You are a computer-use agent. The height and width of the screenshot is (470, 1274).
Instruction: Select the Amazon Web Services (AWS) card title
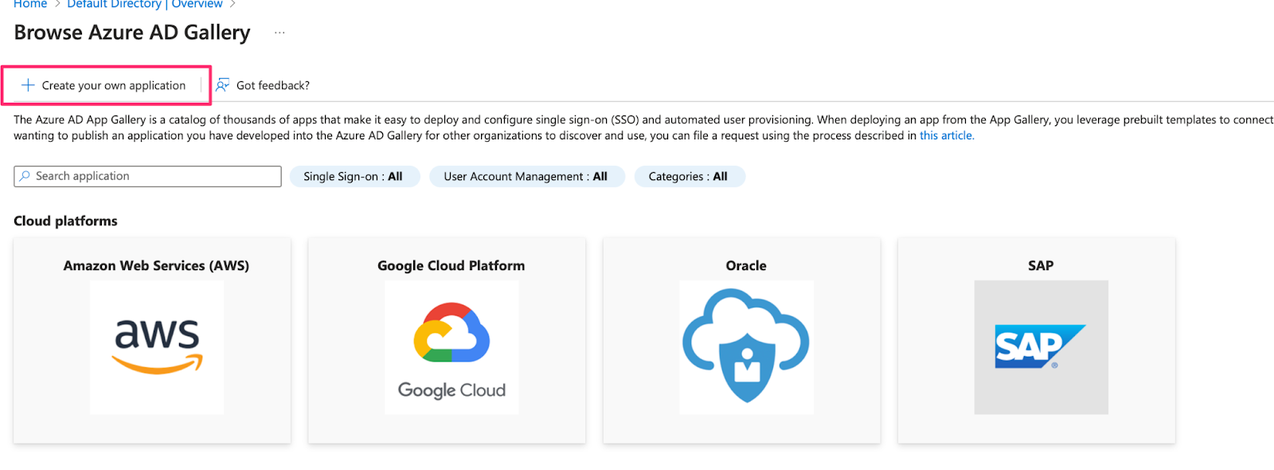156,266
